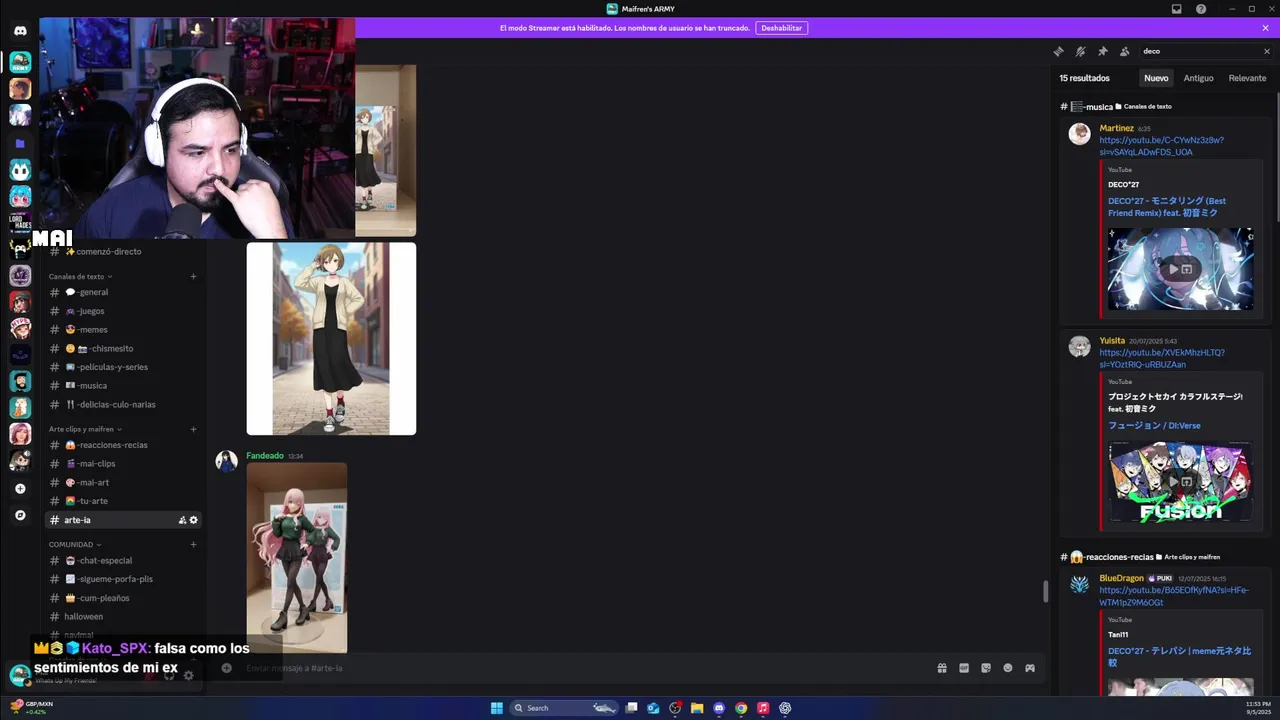Open the -sigueme-porfa-plis channel
Image resolution: width=1280 pixels, height=720 pixels.
124,579
